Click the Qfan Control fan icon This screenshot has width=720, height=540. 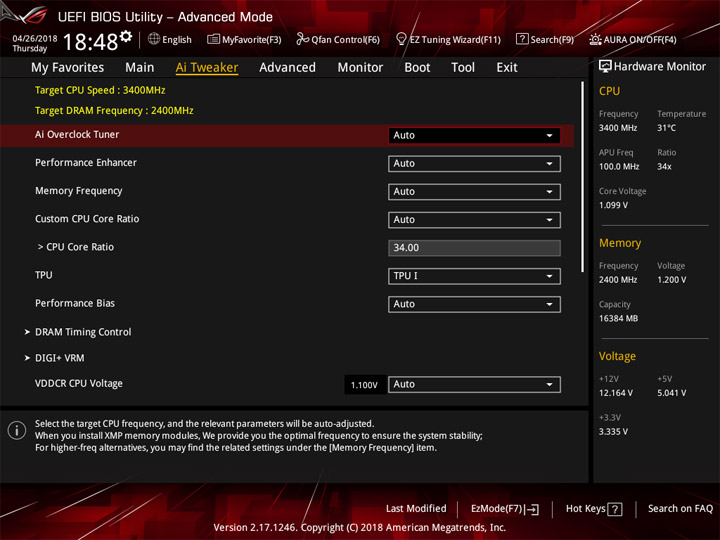tap(302, 39)
